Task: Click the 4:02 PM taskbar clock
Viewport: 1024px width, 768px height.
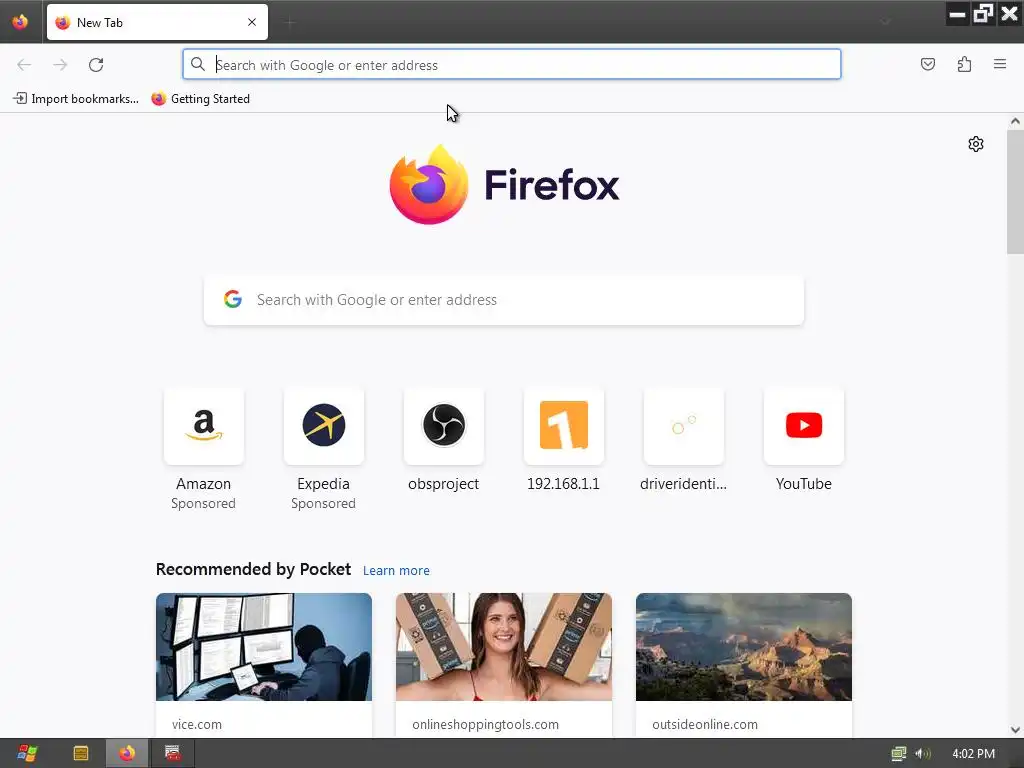Action: click(974, 754)
